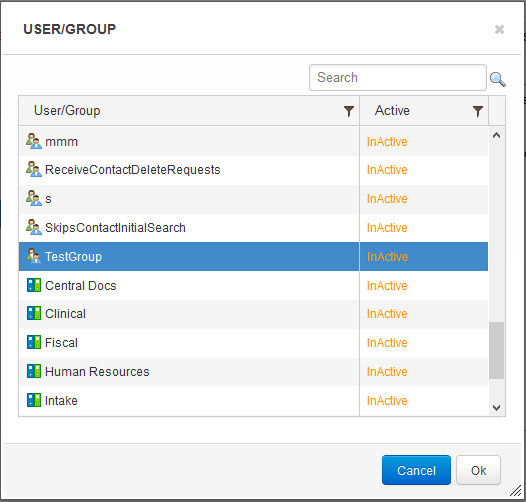Click the InActive status of TestGroup
The image size is (526, 502).
click(387, 257)
